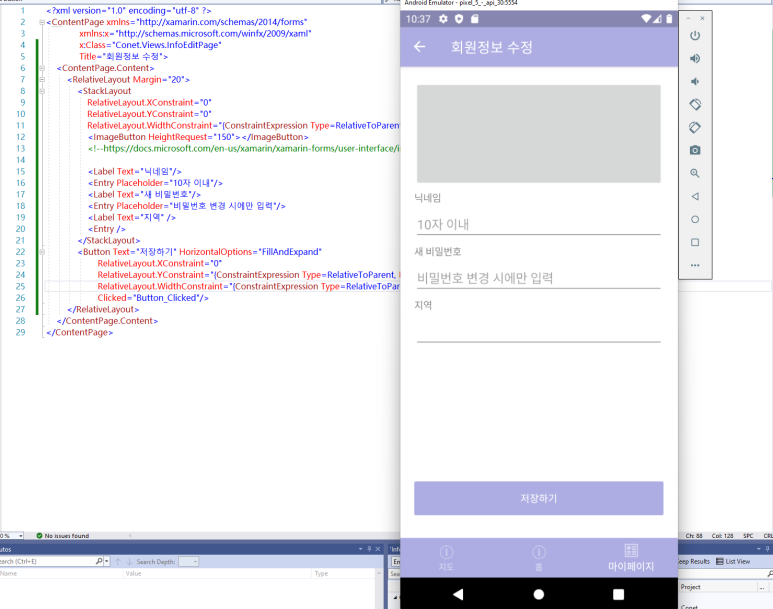Open the editor zoom percentage dropdown

tap(21, 536)
